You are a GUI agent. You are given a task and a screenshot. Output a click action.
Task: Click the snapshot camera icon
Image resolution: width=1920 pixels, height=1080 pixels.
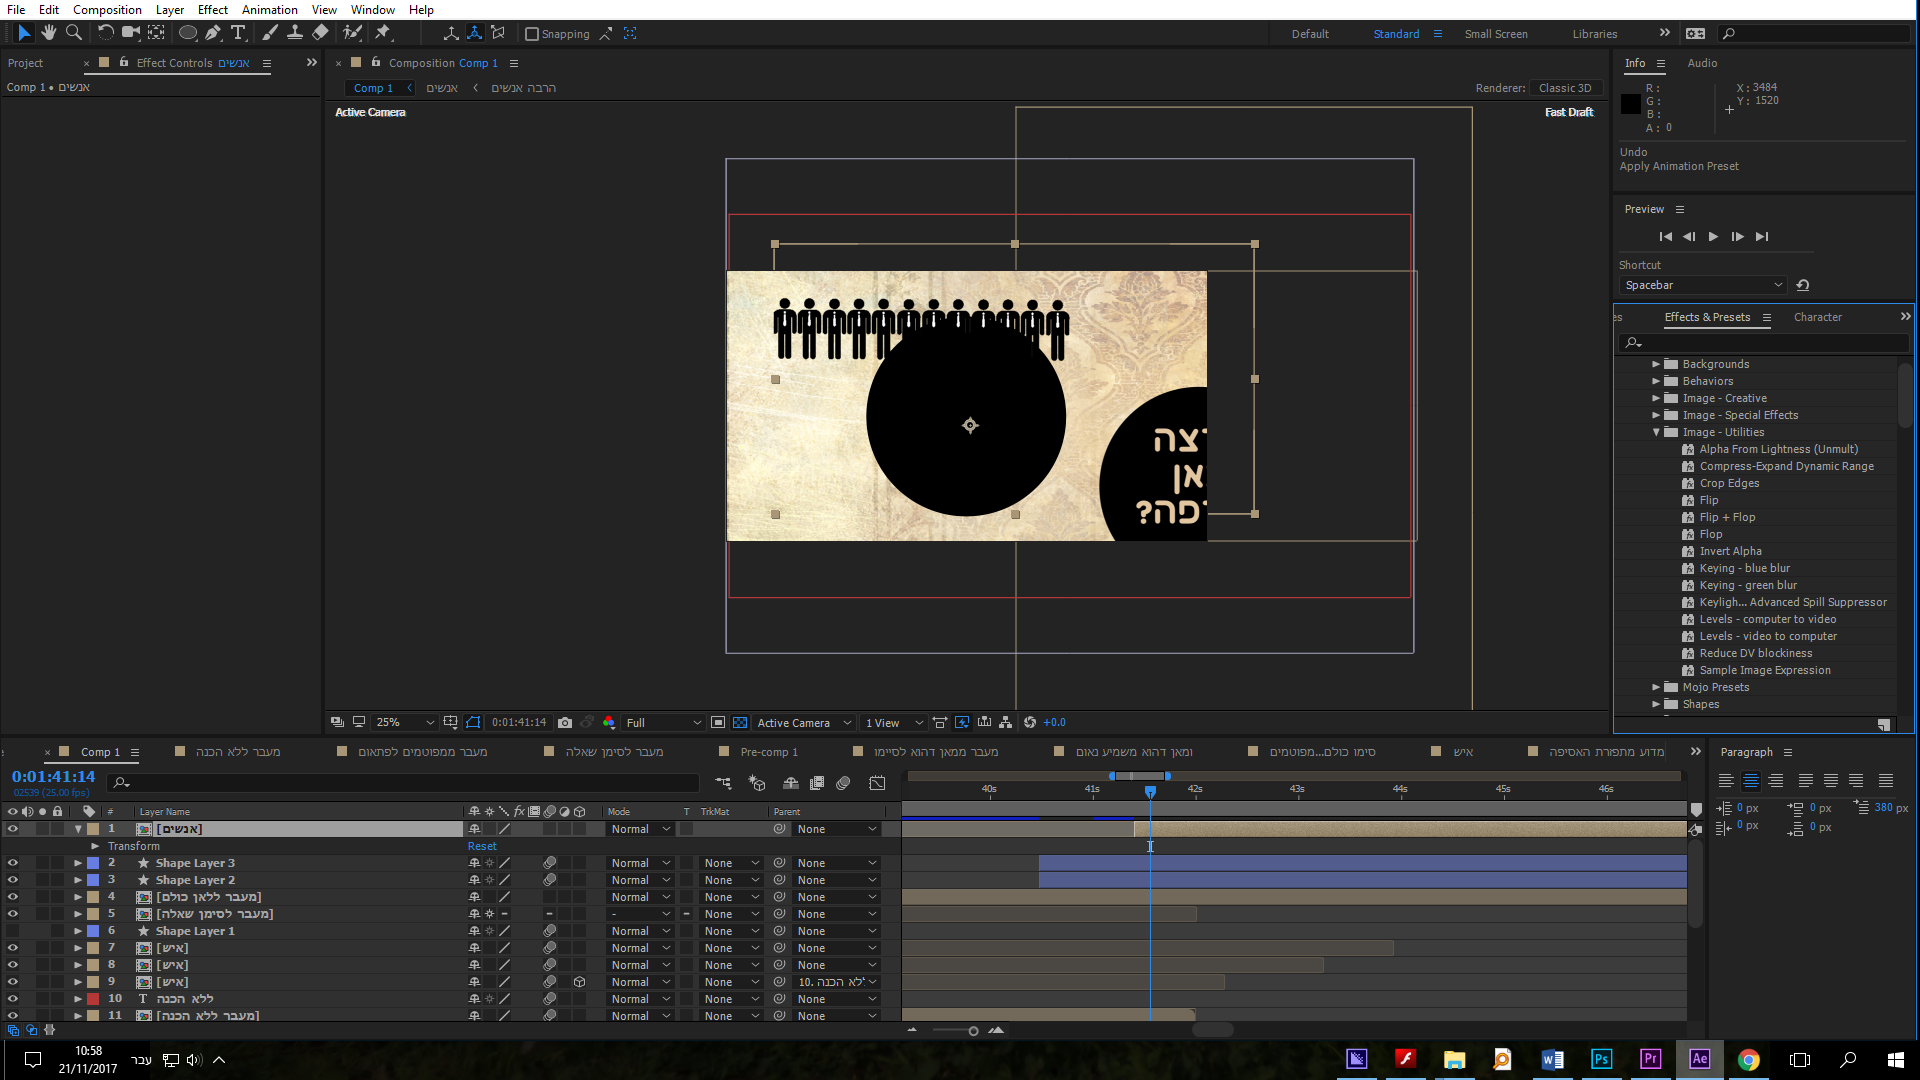click(565, 722)
